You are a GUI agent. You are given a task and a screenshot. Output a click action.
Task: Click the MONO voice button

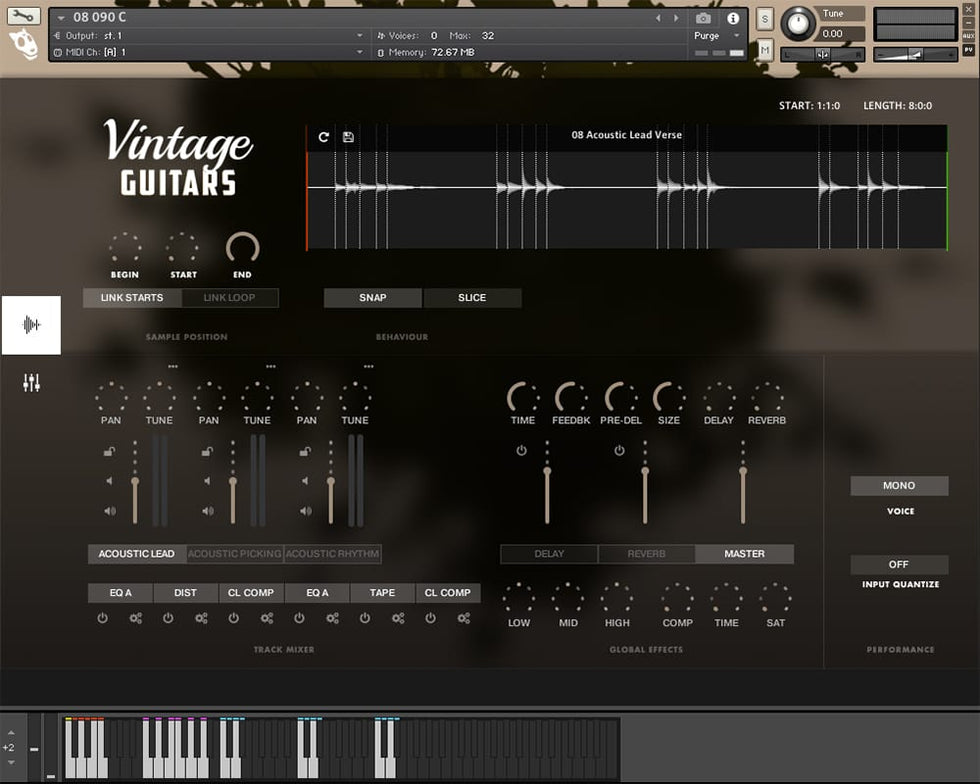click(x=899, y=486)
